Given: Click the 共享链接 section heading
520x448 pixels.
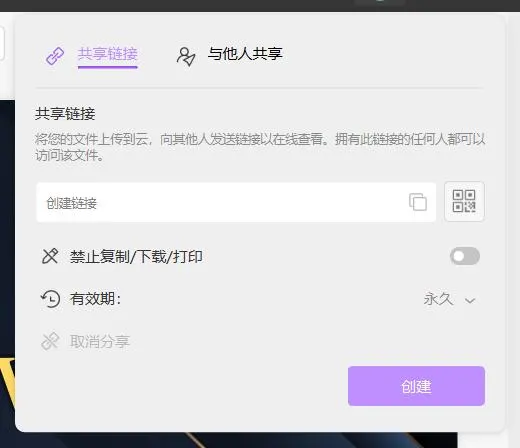Looking at the screenshot, I should [x=65, y=114].
